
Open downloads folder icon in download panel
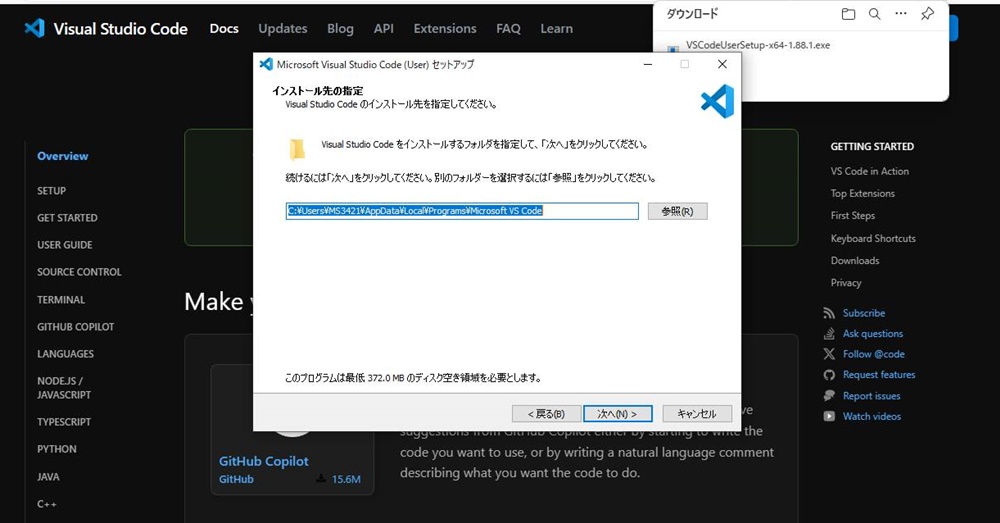(848, 14)
